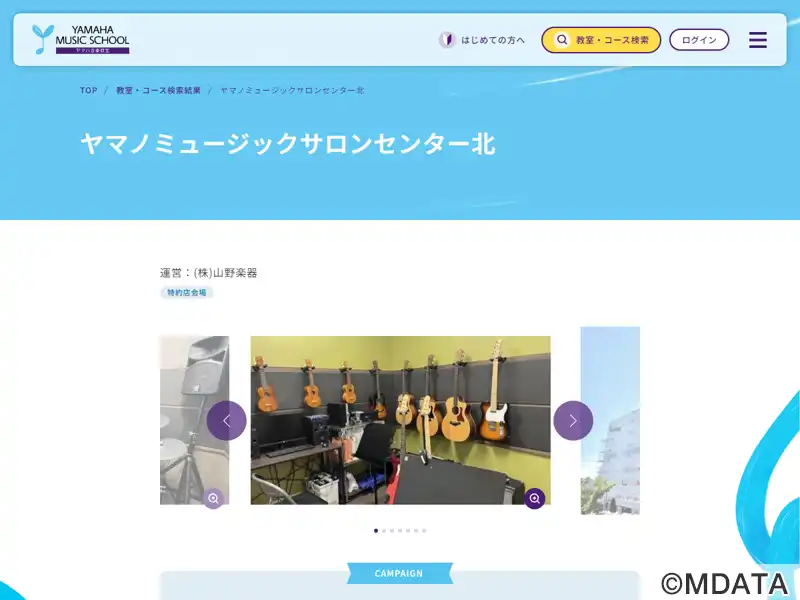Viewport: 800px width, 600px height.
Task: Click the 運営：(株)山野楽器 text
Action: 209,273
